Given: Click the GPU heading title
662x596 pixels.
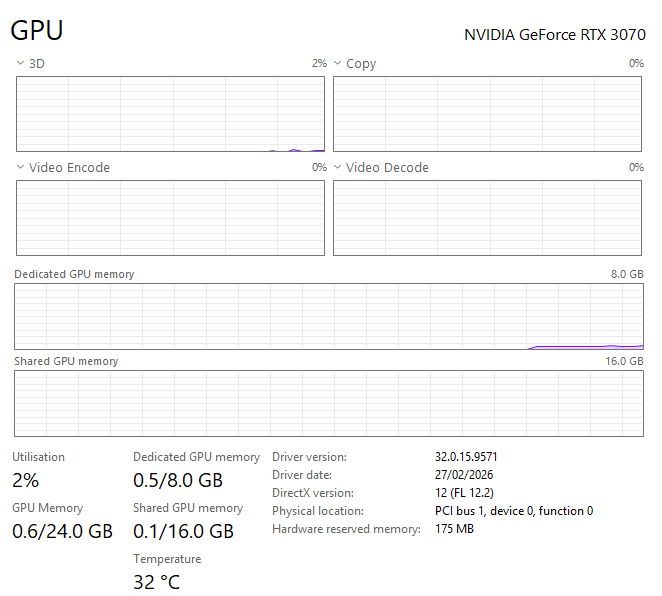Looking at the screenshot, I should pos(37,31).
